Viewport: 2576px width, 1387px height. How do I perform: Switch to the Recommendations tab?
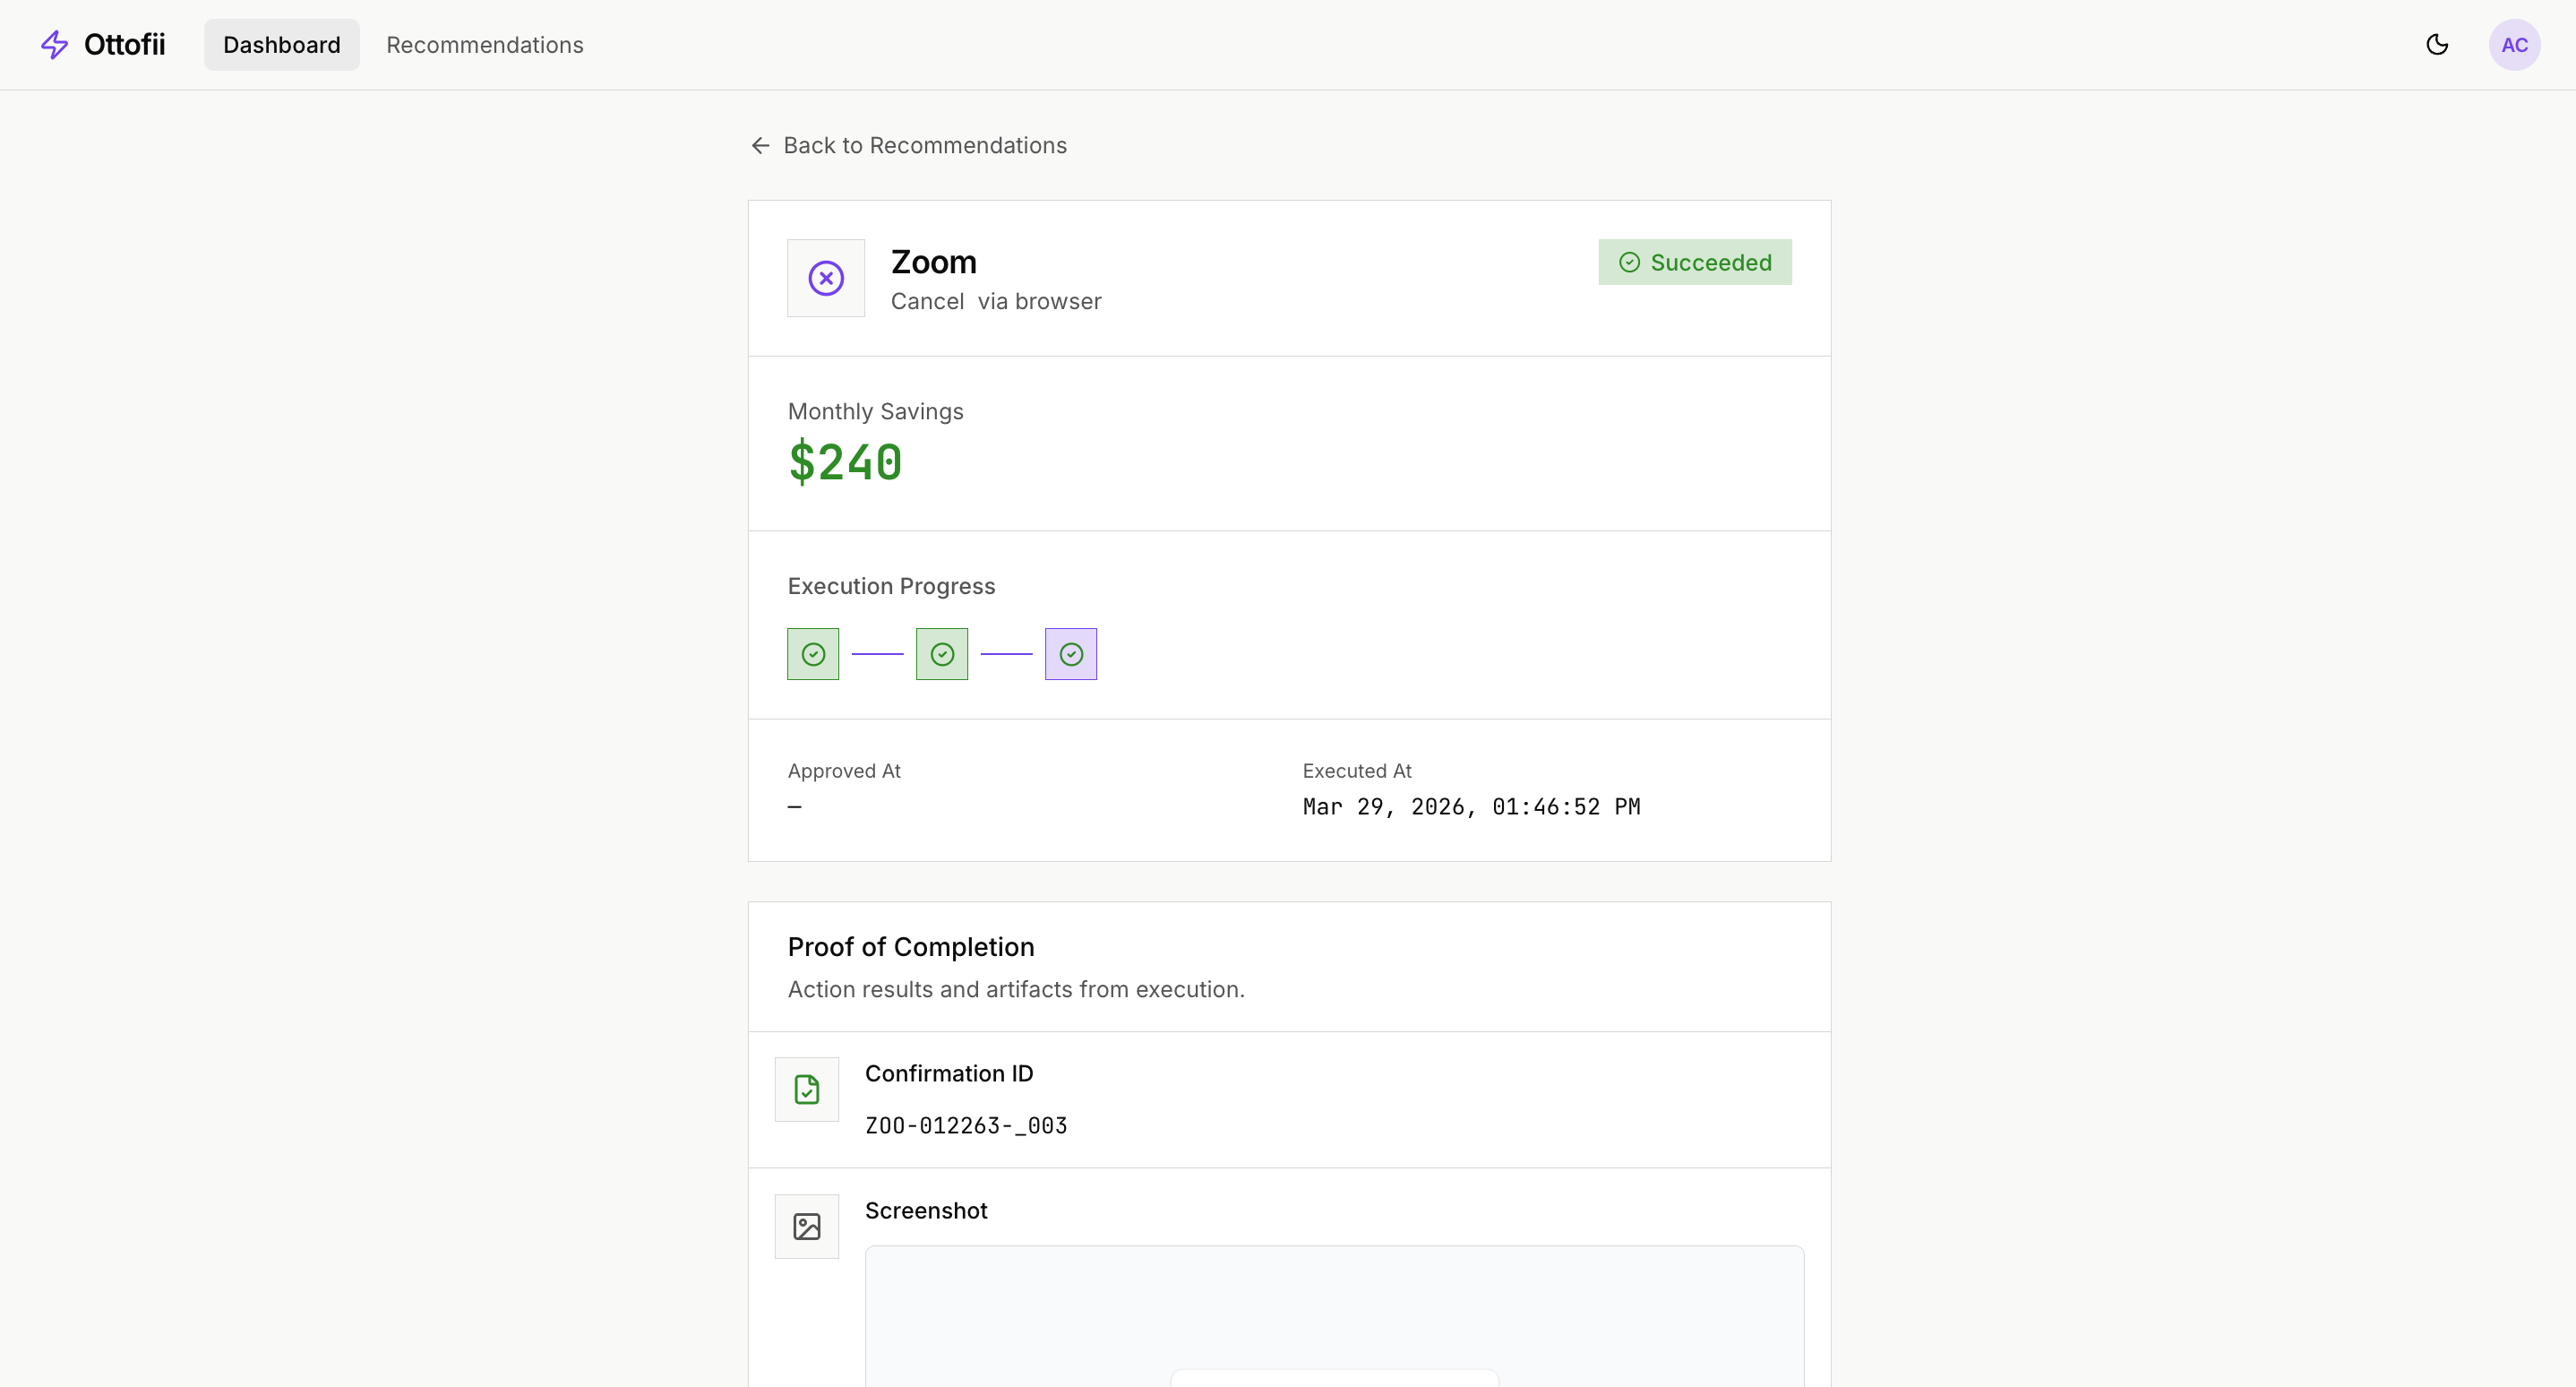484,45
